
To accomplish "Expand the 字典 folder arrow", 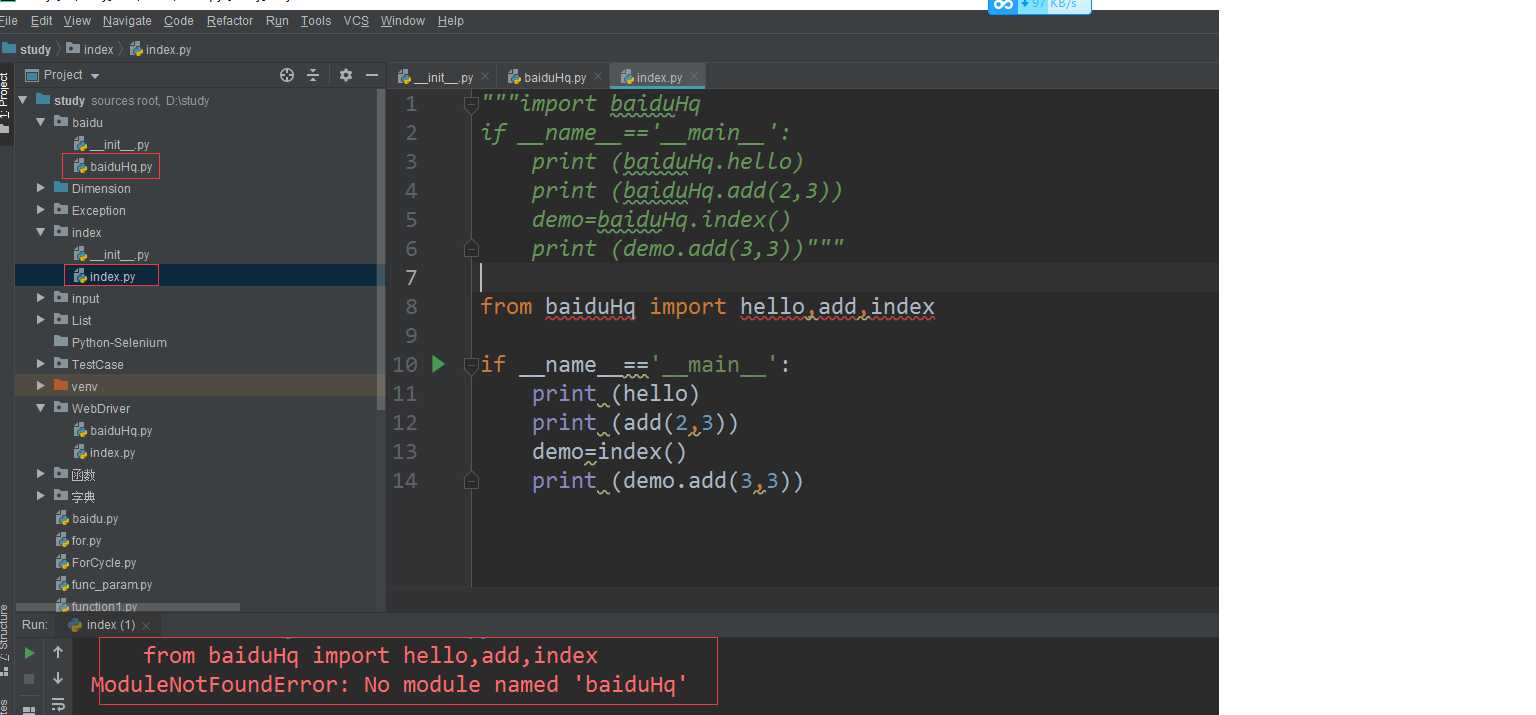I will coord(41,496).
